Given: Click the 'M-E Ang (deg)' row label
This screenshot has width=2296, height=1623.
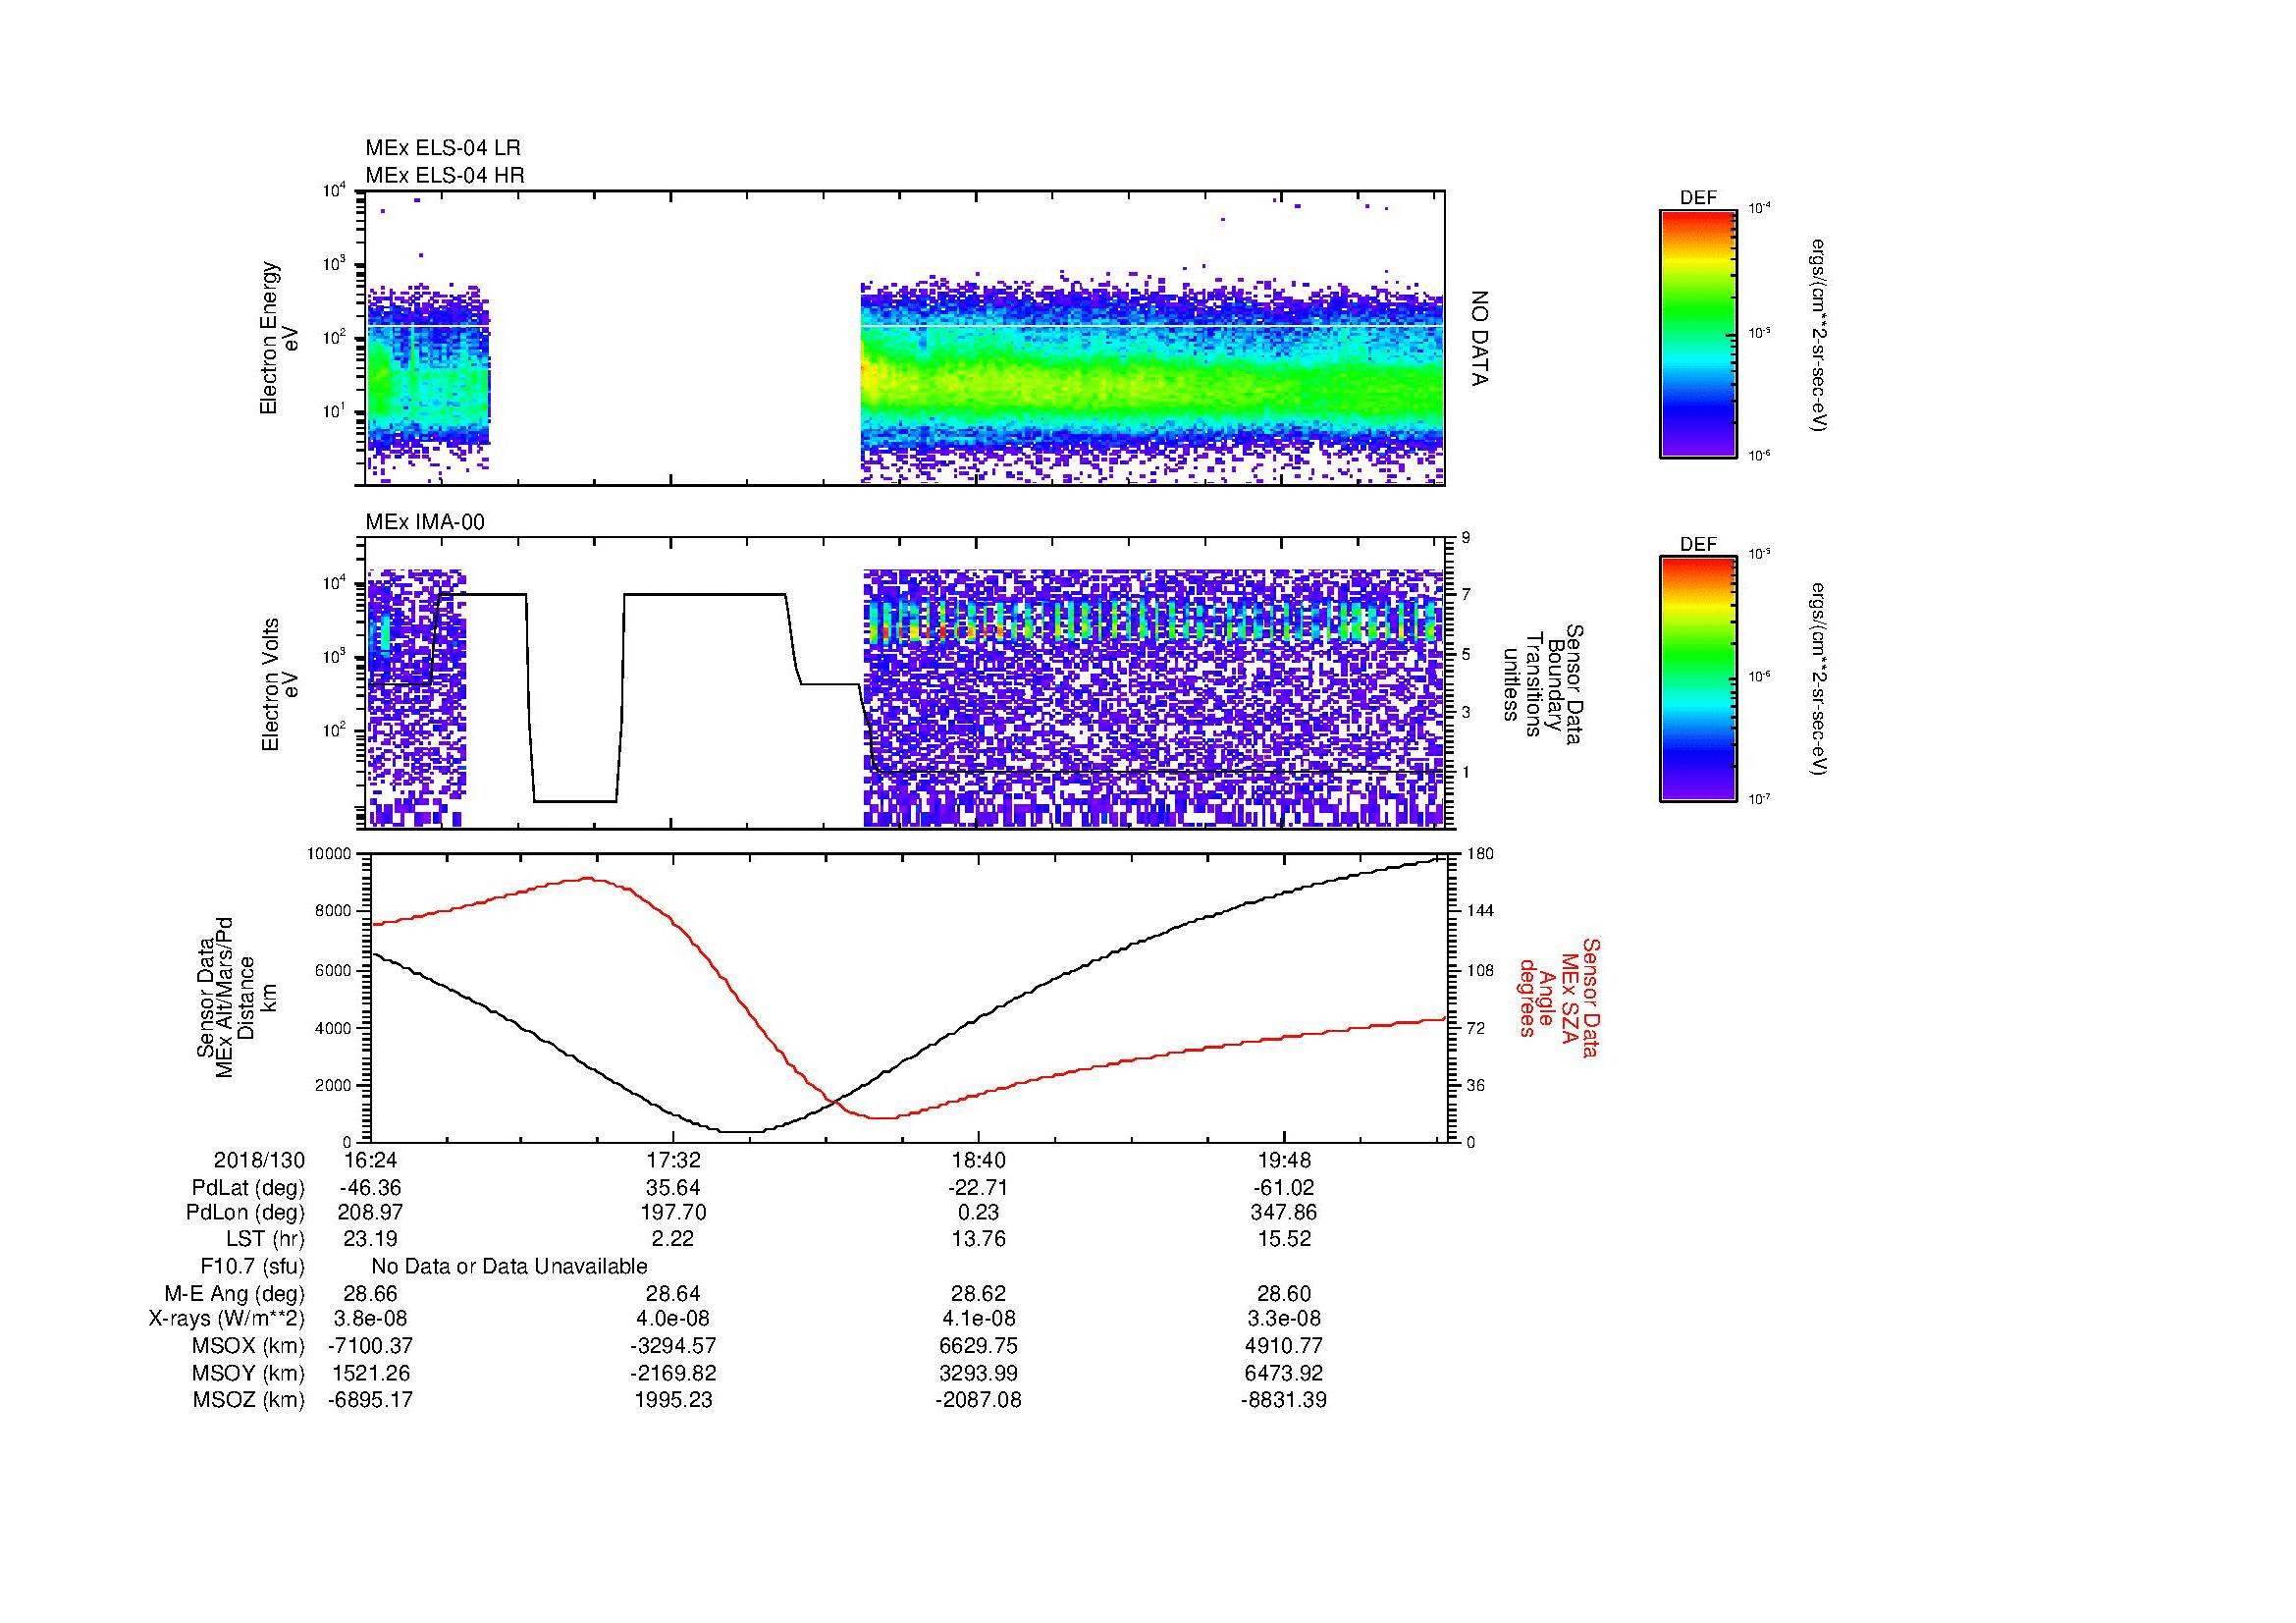Looking at the screenshot, I should tap(234, 1294).
